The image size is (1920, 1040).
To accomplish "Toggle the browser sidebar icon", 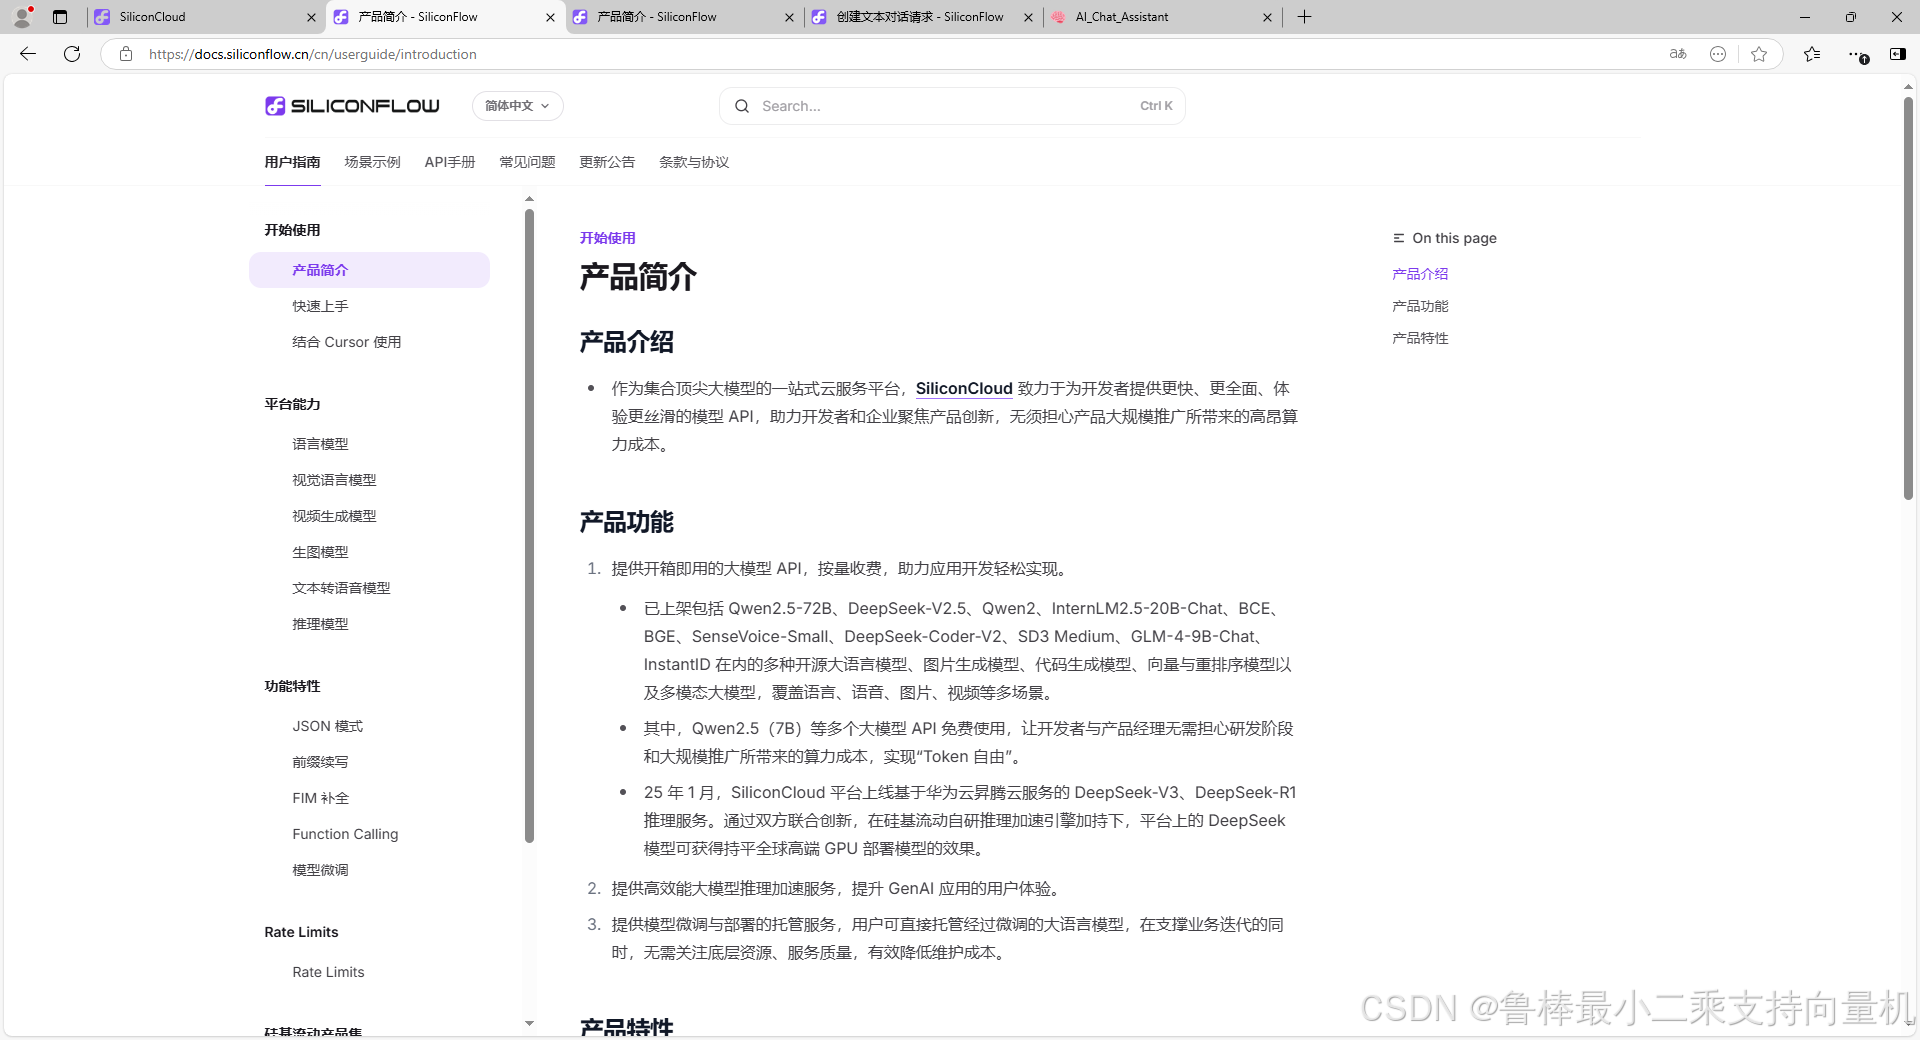I will (x=1897, y=54).
